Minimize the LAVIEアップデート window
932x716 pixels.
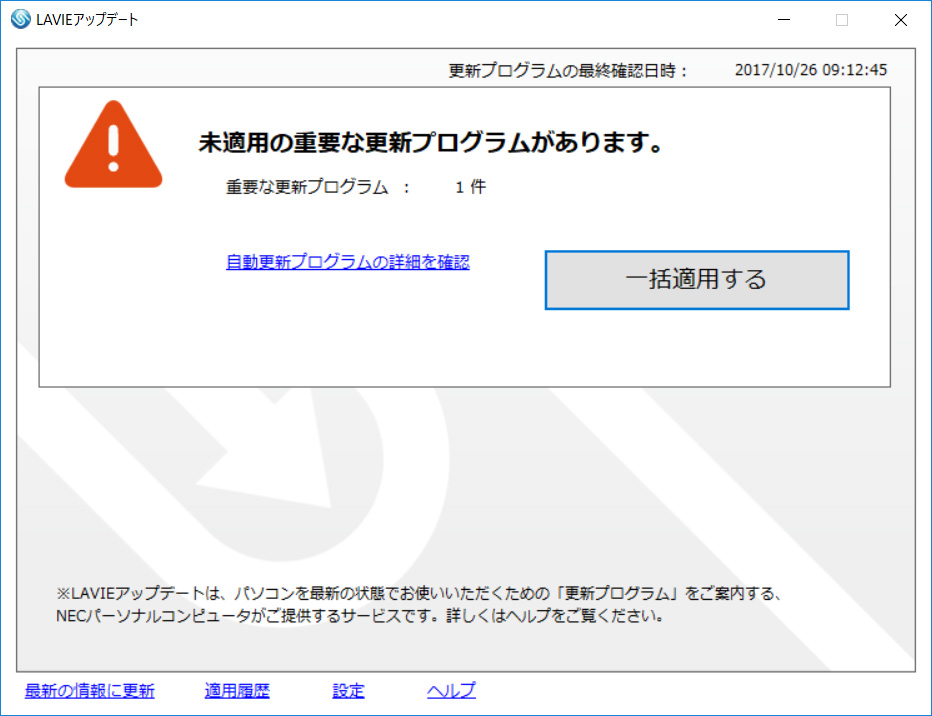coord(784,19)
